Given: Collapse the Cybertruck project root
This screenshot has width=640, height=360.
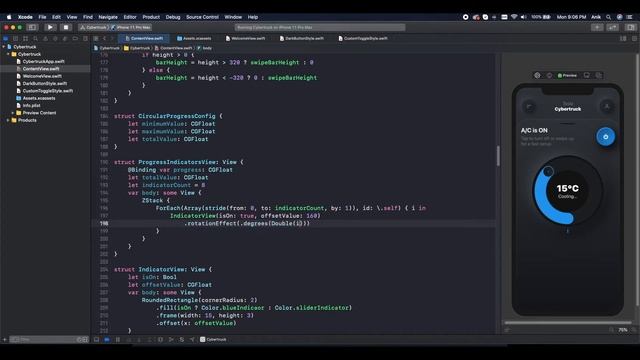Looking at the screenshot, I should click(x=4, y=47).
